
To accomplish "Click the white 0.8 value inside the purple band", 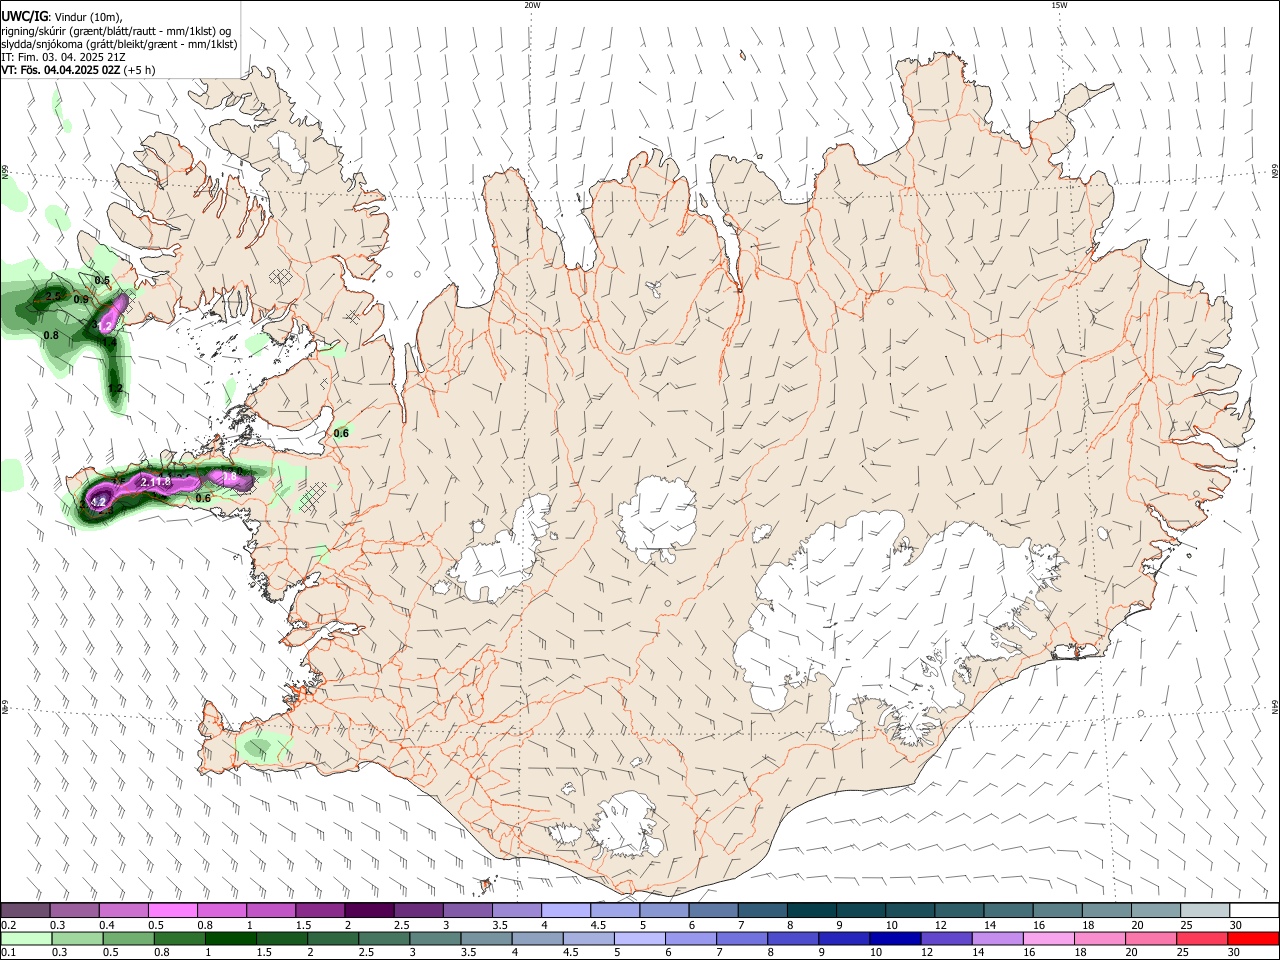I will [230, 477].
